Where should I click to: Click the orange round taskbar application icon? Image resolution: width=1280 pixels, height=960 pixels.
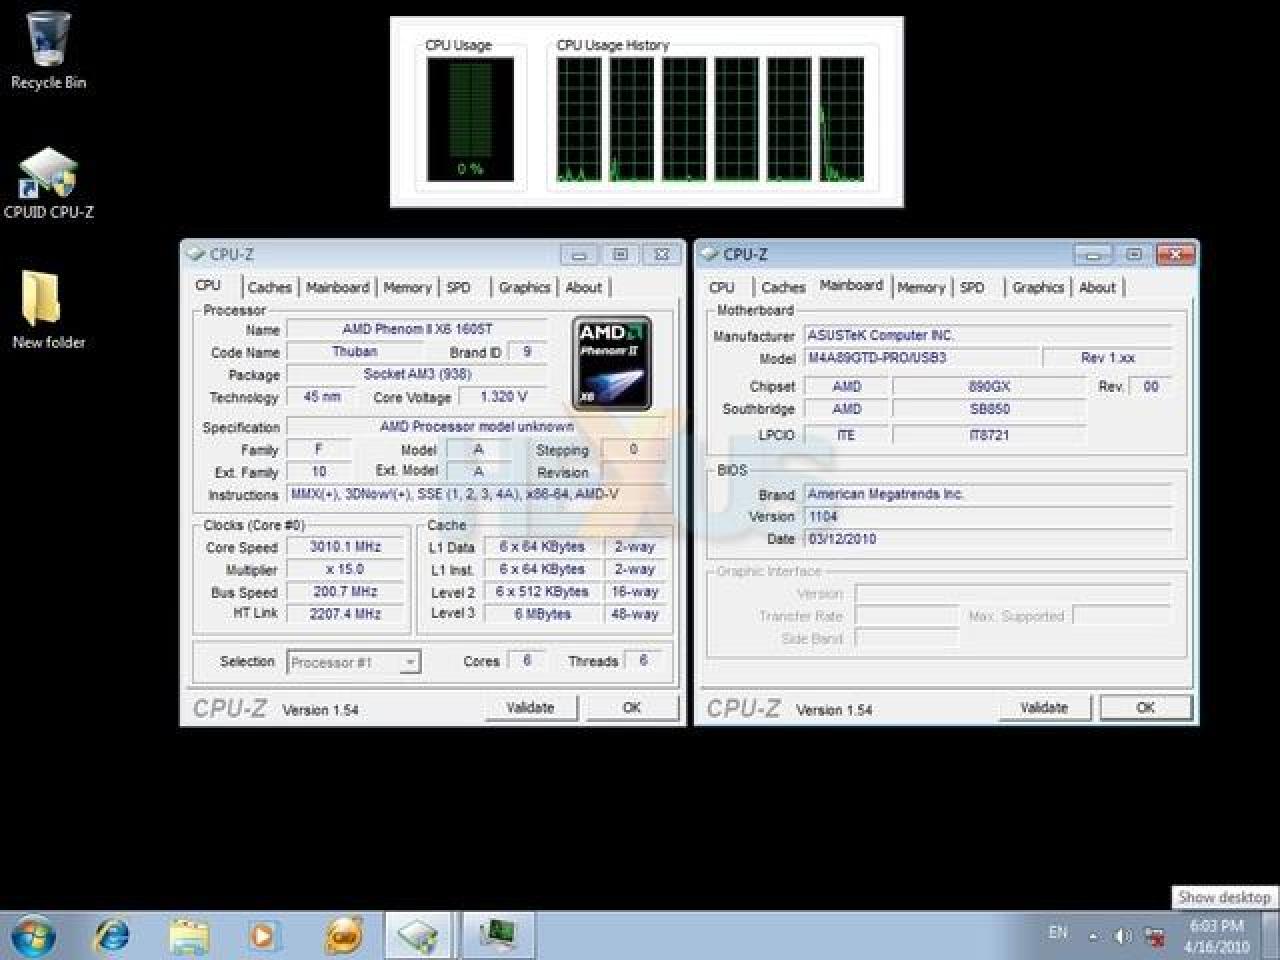(344, 936)
